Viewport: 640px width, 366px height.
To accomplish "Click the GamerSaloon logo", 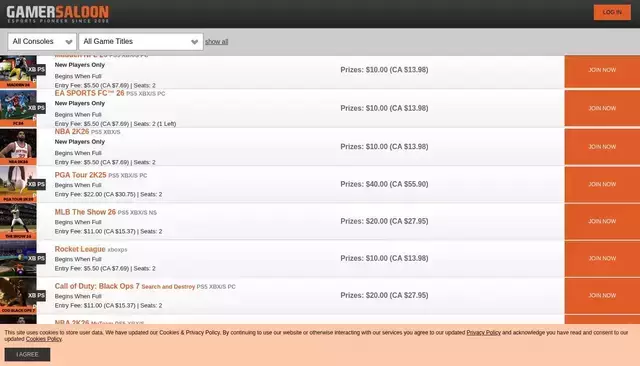I will [58, 14].
